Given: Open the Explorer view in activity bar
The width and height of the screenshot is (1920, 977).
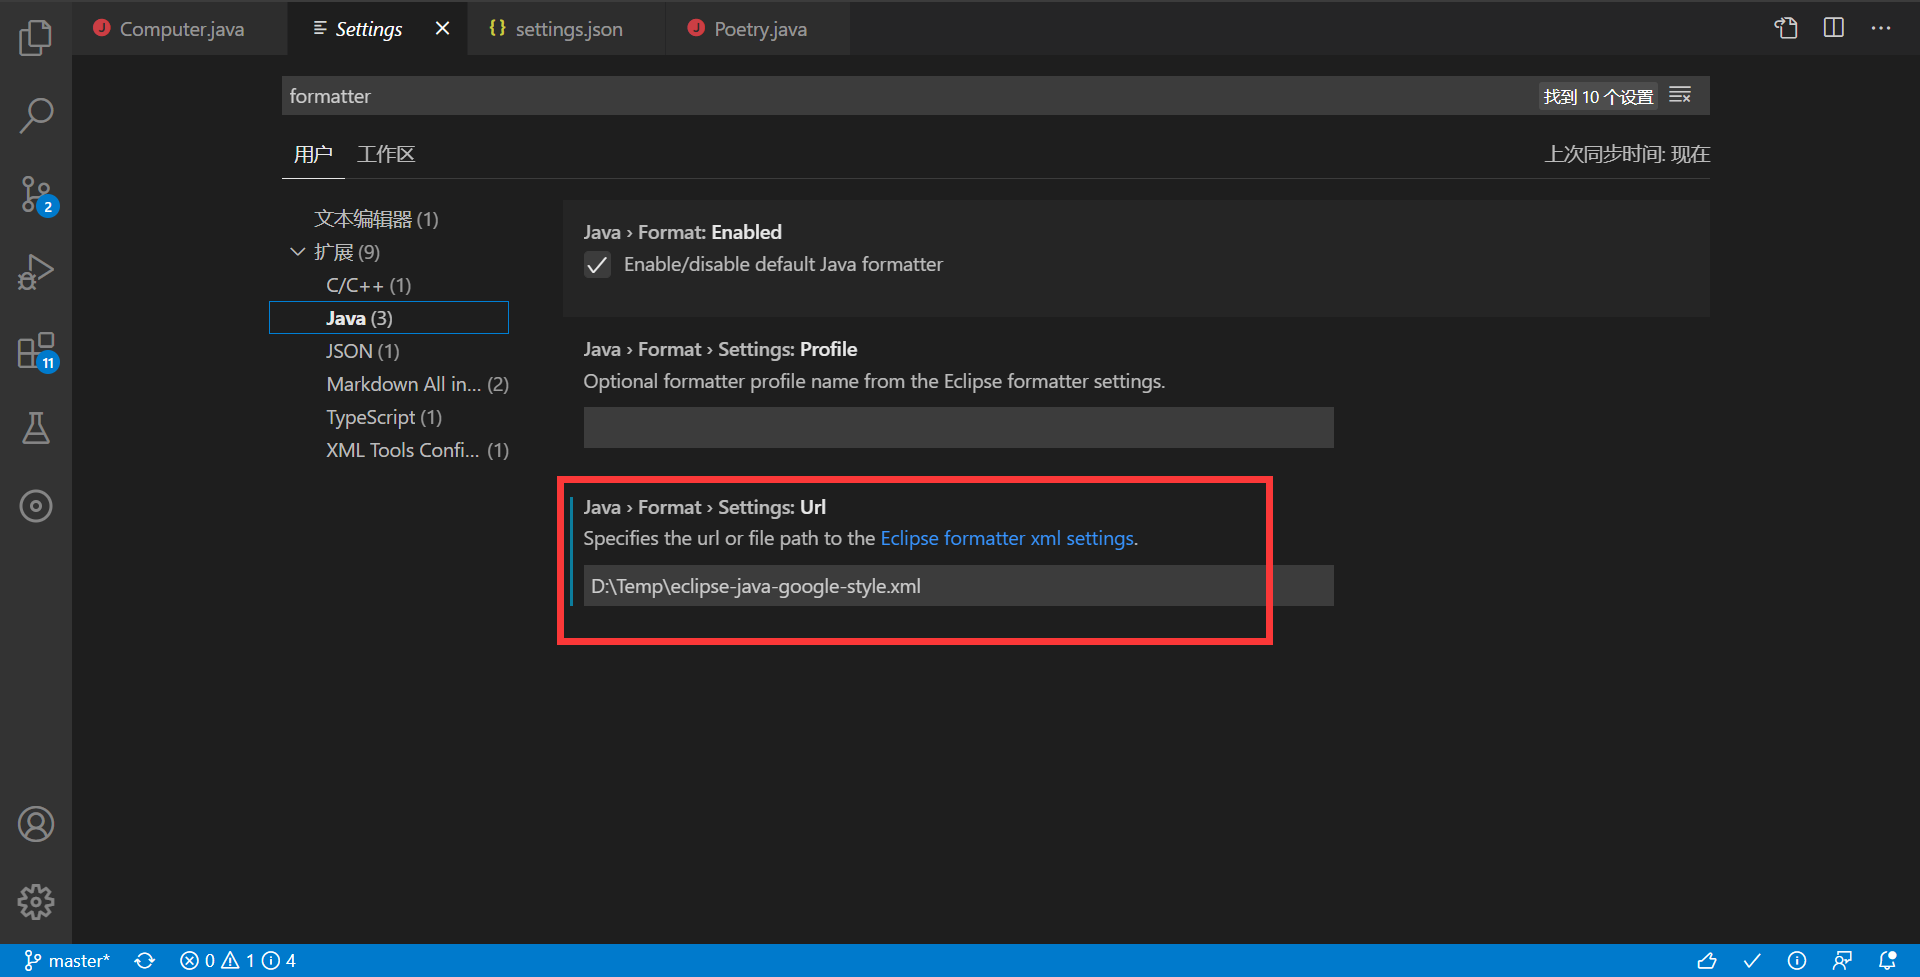Looking at the screenshot, I should pos(36,38).
